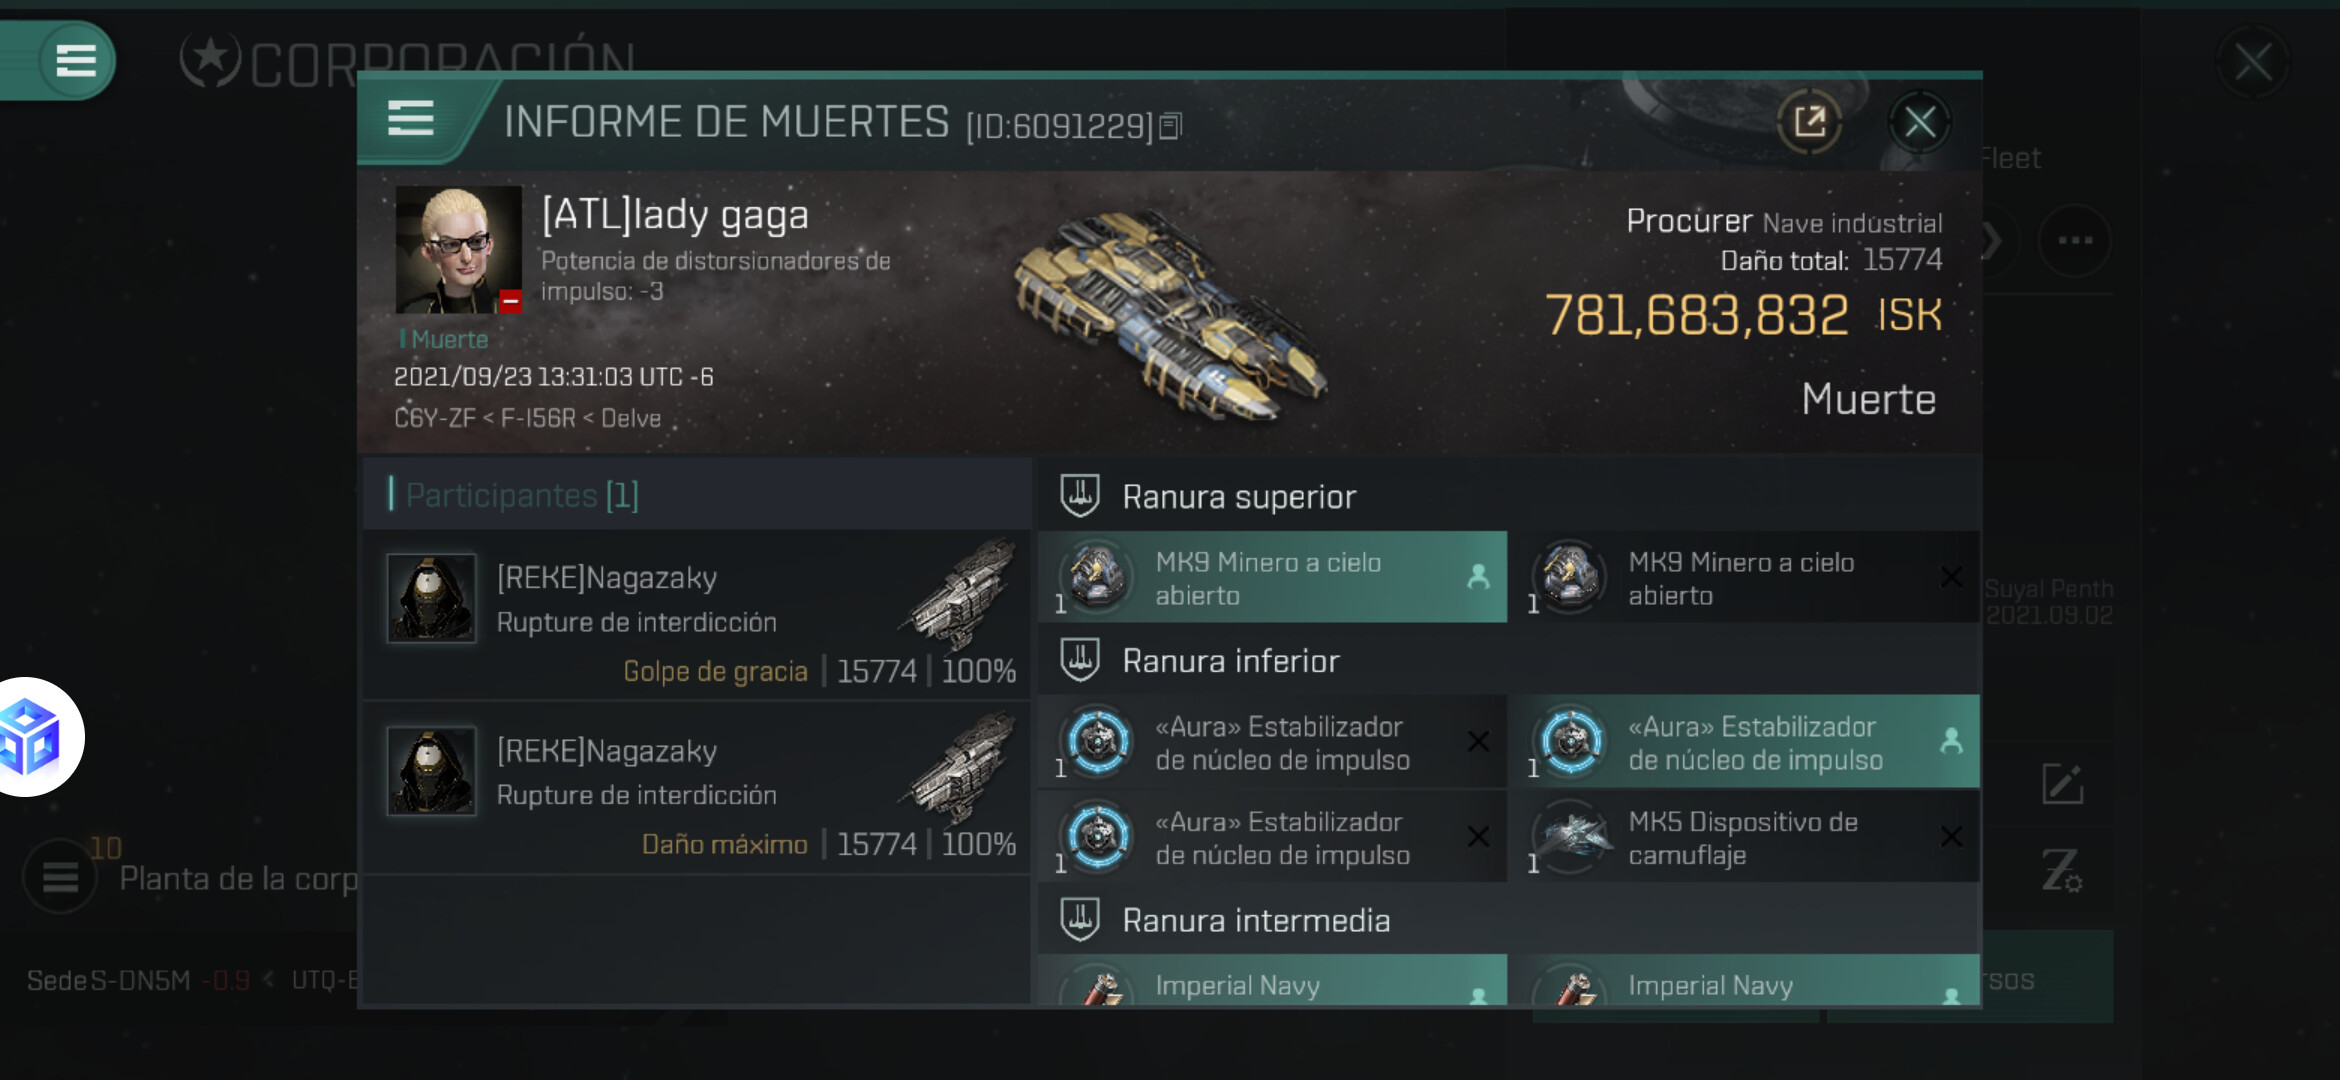
Task: Open the main menu in the top-left corner
Action: click(x=76, y=60)
